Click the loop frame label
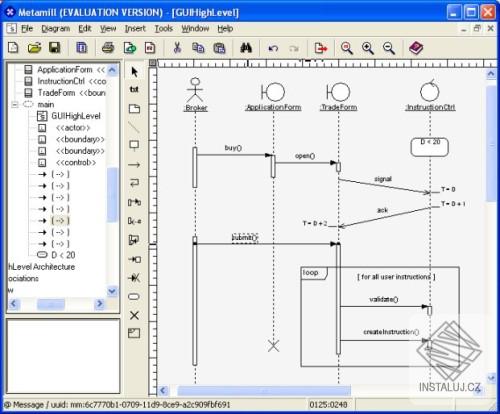500x414 pixels. tap(310, 273)
